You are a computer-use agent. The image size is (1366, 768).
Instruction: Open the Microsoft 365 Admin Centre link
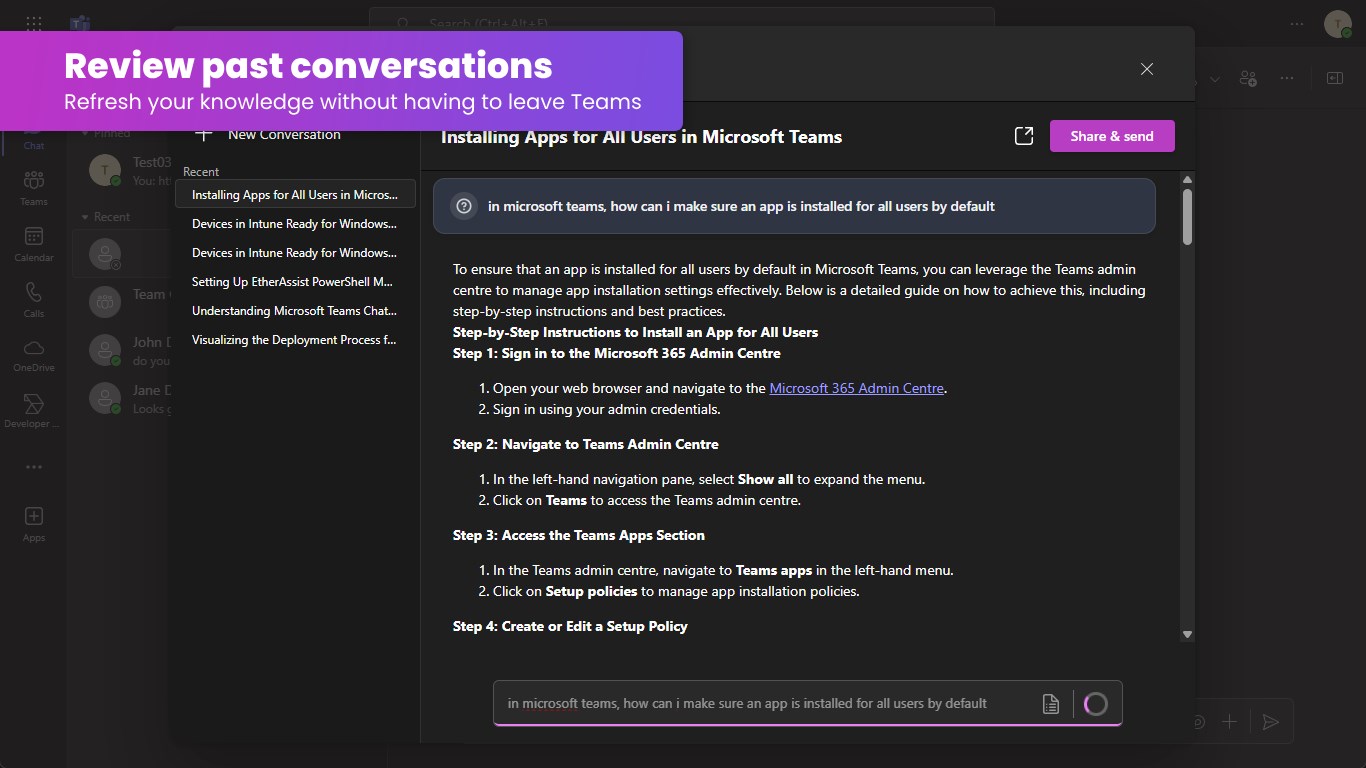click(x=857, y=388)
